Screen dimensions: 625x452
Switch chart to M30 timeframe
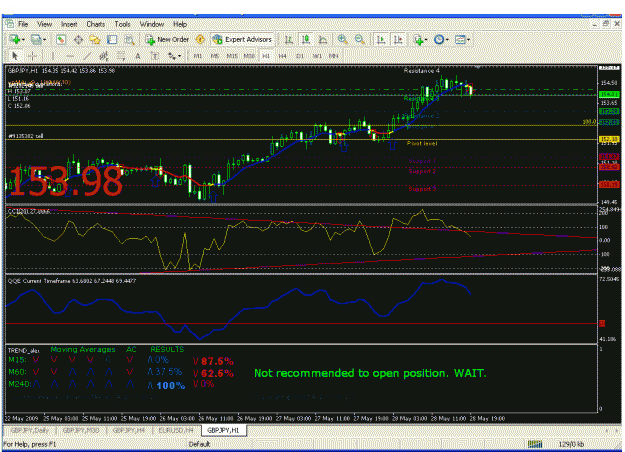[x=249, y=56]
